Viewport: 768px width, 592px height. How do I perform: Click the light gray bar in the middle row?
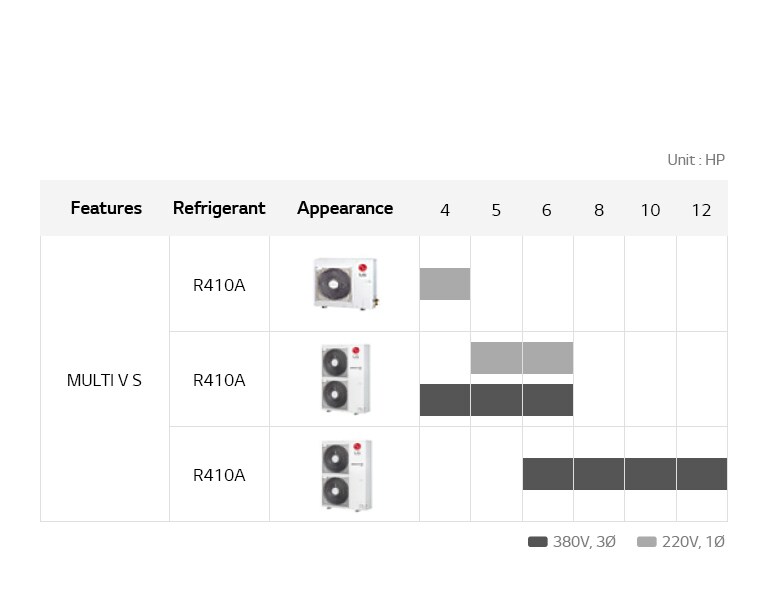point(522,358)
